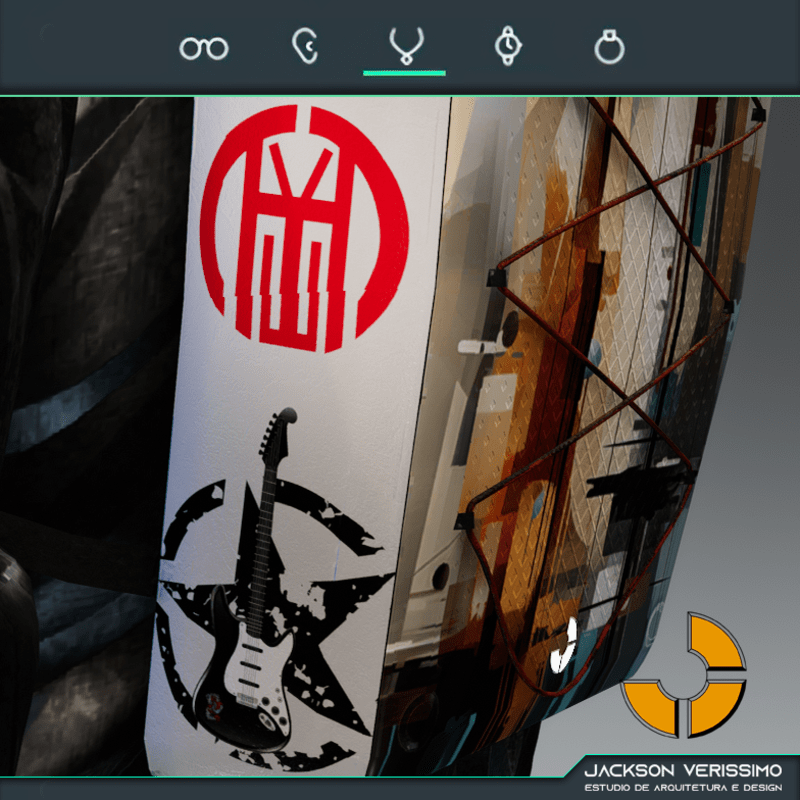This screenshot has width=800, height=800.
Task: Click the green underline of the active tab
Action: (404, 73)
